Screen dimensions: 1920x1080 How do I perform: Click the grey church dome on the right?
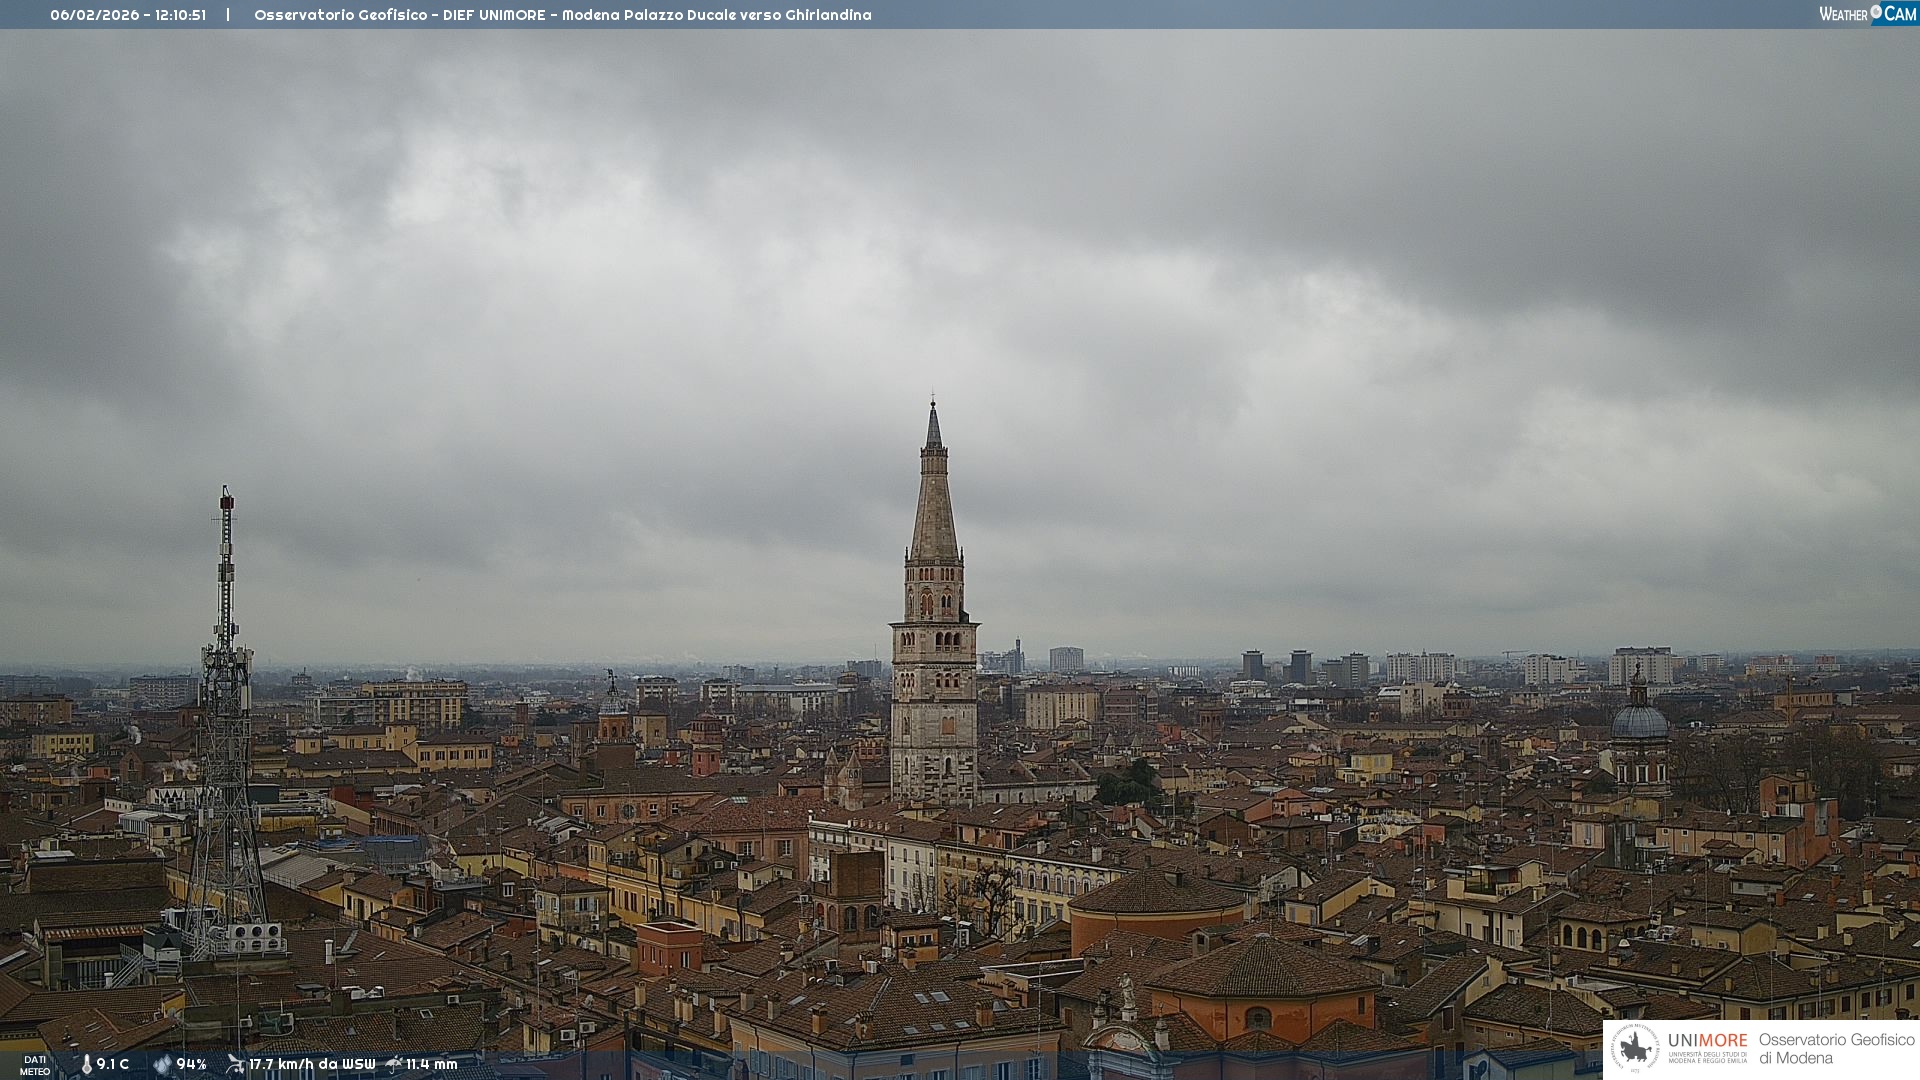1639,722
